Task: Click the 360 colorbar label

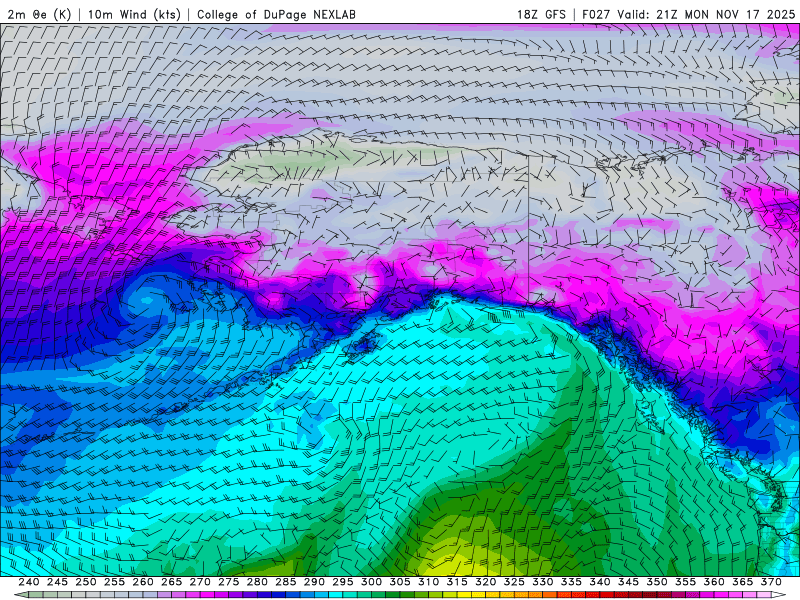Action: tap(714, 582)
